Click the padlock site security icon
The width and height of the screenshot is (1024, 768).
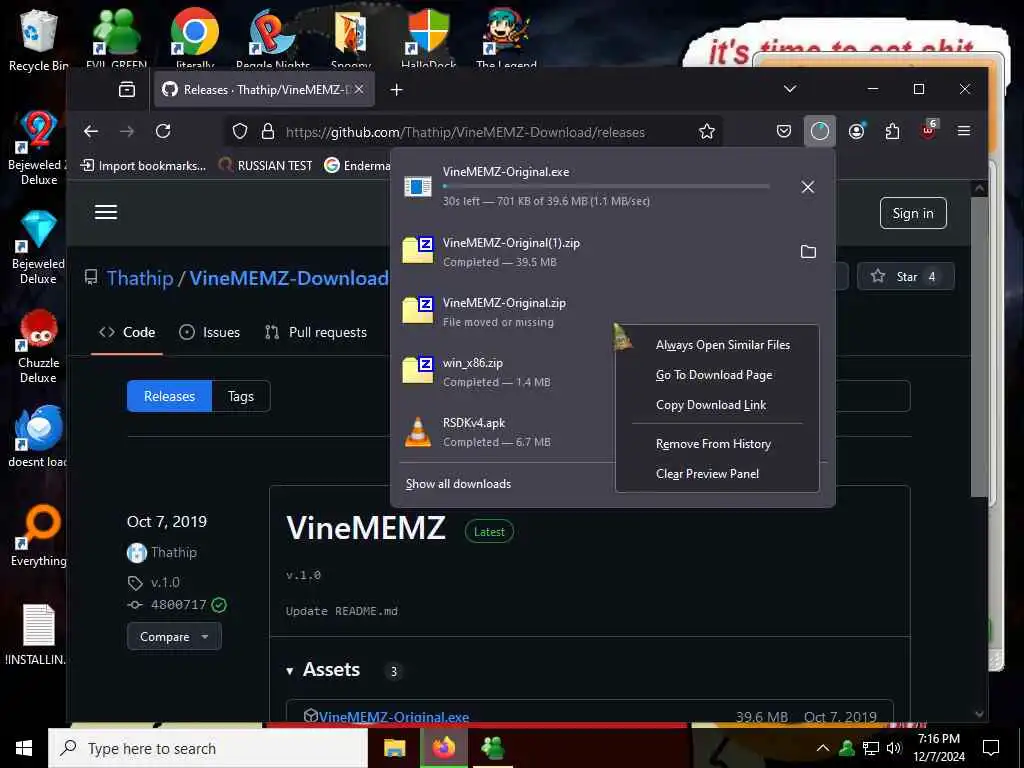268,131
